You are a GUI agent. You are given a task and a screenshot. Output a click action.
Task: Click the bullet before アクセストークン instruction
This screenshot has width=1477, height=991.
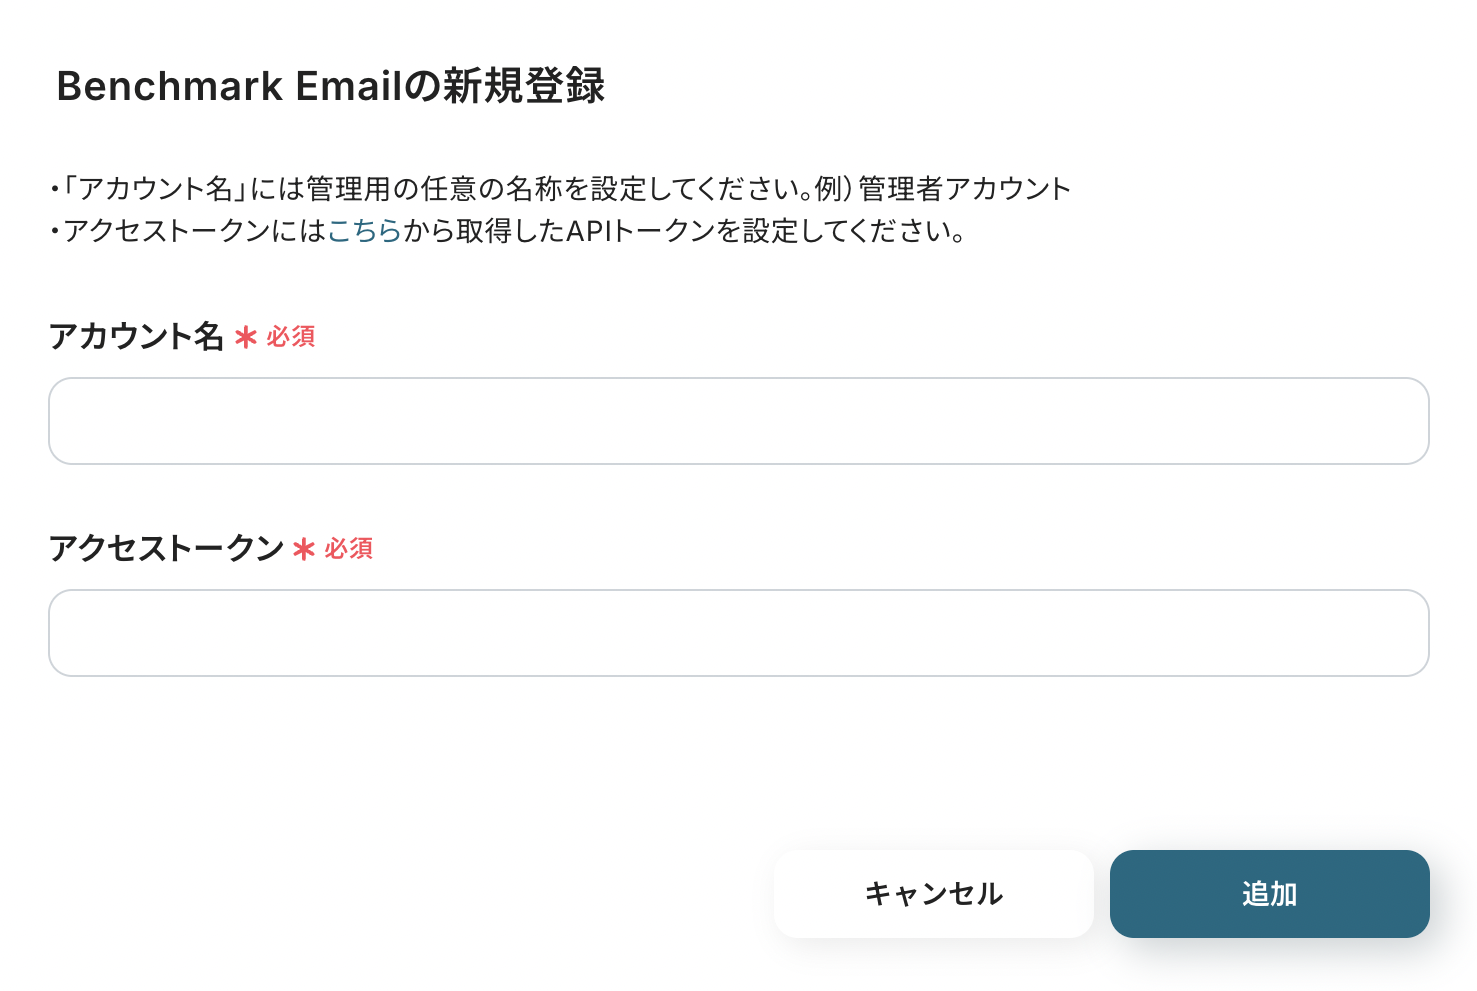54,232
